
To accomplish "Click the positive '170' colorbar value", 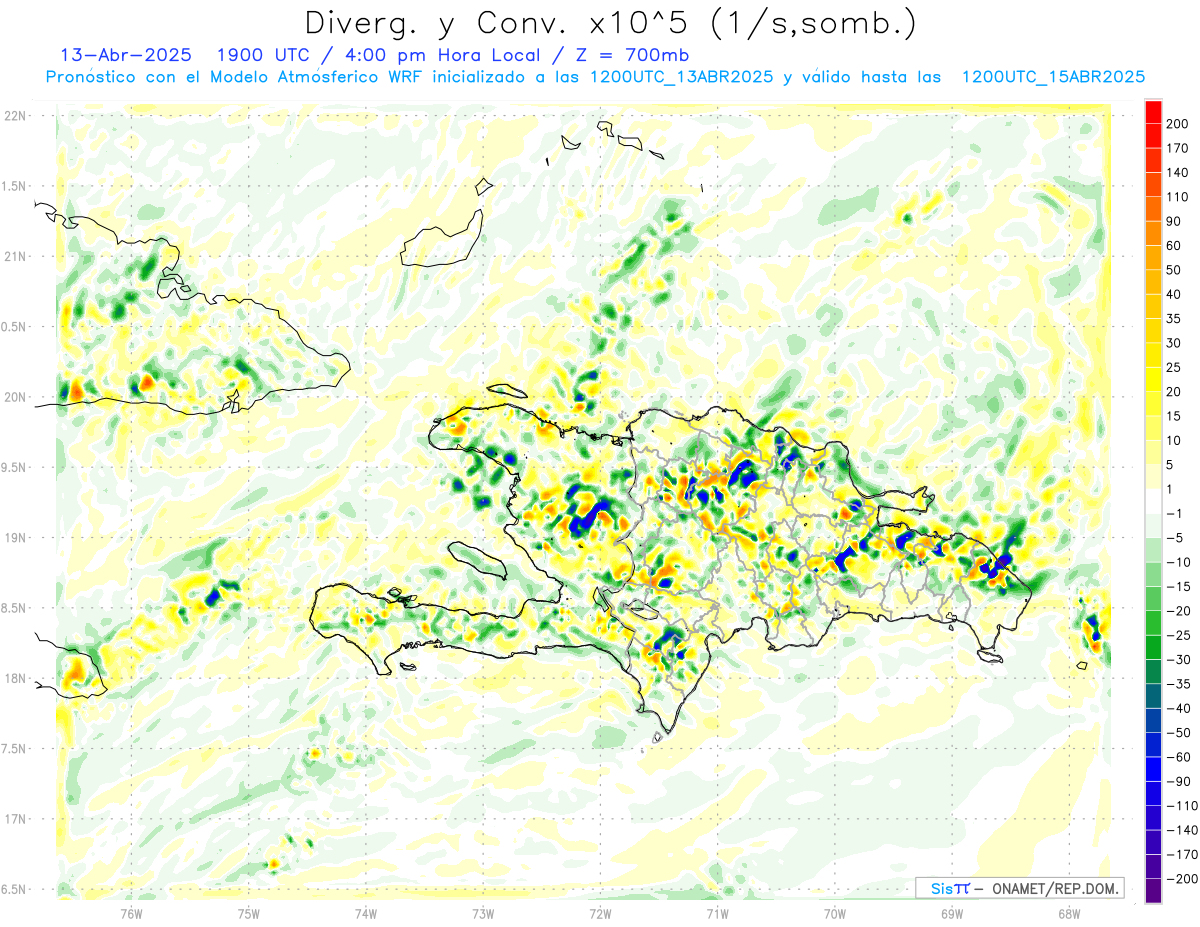I will pyautogui.click(x=1178, y=148).
